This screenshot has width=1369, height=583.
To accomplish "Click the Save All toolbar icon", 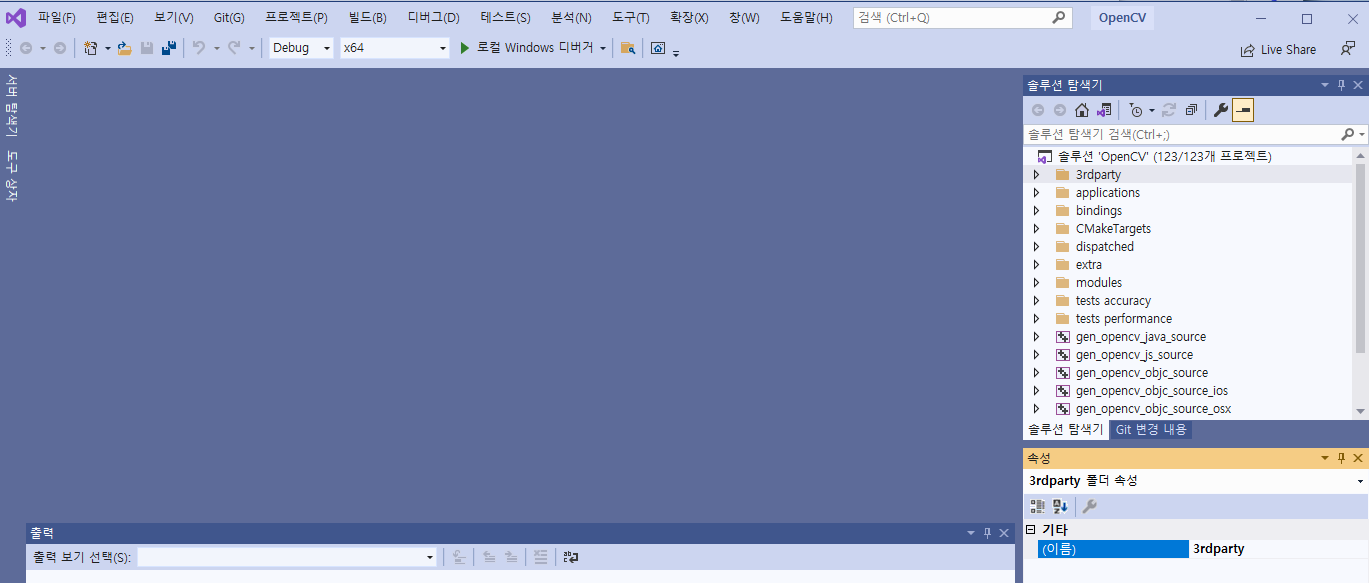I will [x=169, y=48].
